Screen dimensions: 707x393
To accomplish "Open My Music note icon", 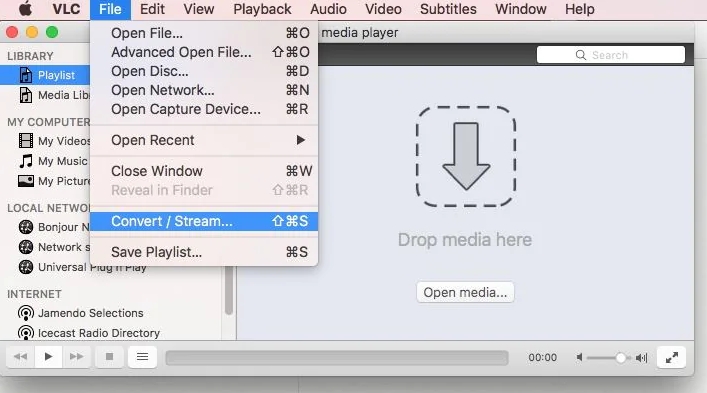I will (26, 161).
